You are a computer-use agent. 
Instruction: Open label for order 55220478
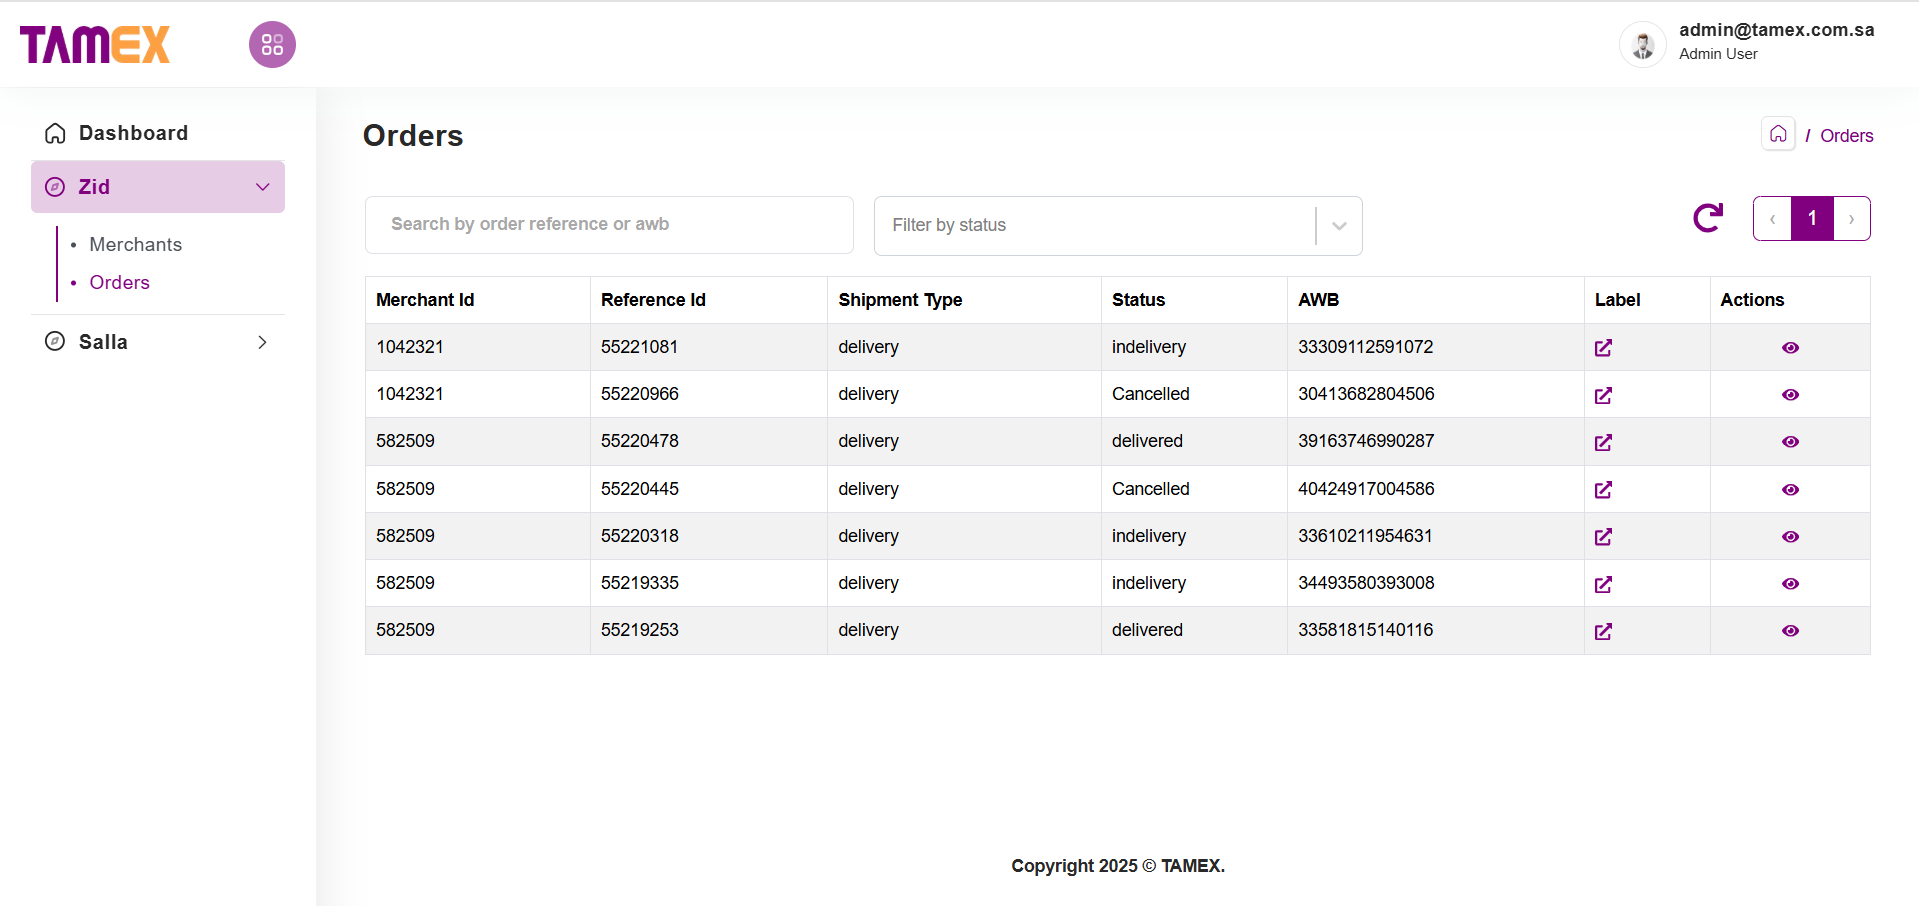point(1603,442)
